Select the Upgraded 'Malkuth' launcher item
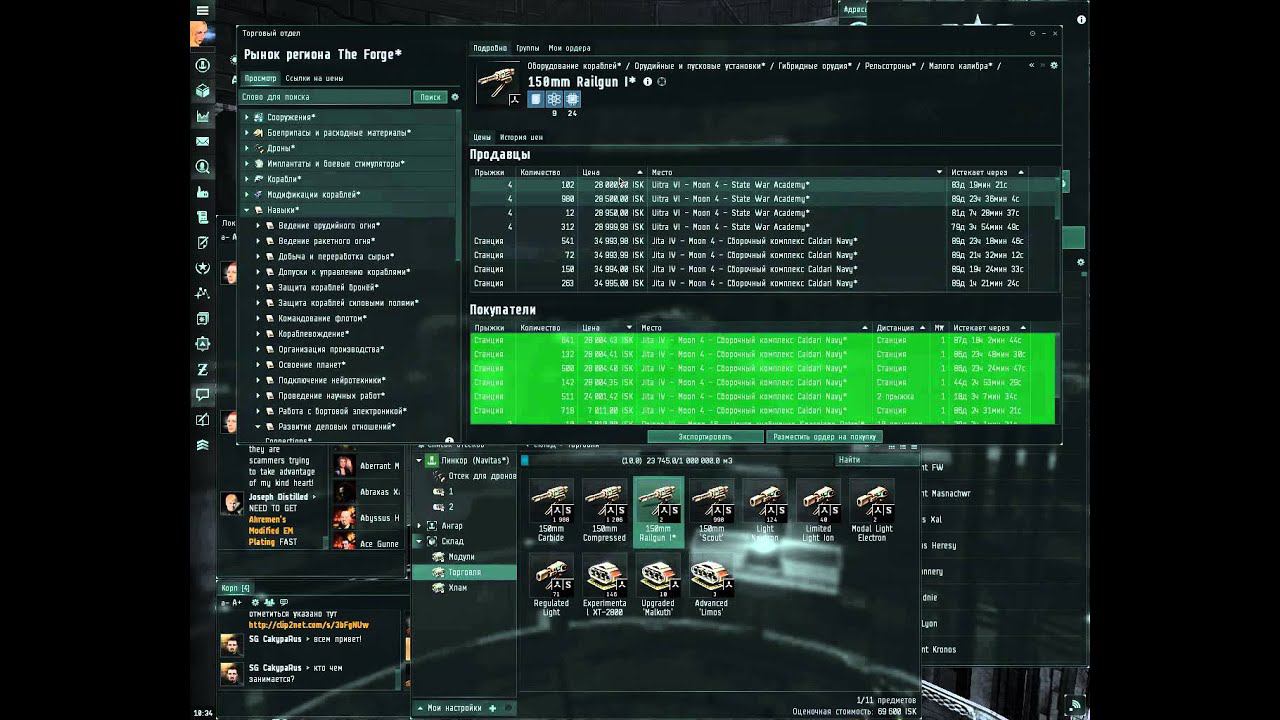This screenshot has width=1280, height=720. 658,586
